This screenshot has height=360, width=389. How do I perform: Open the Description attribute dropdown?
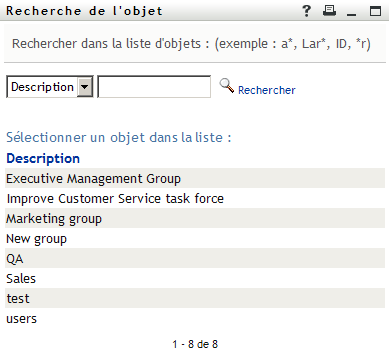click(50, 87)
